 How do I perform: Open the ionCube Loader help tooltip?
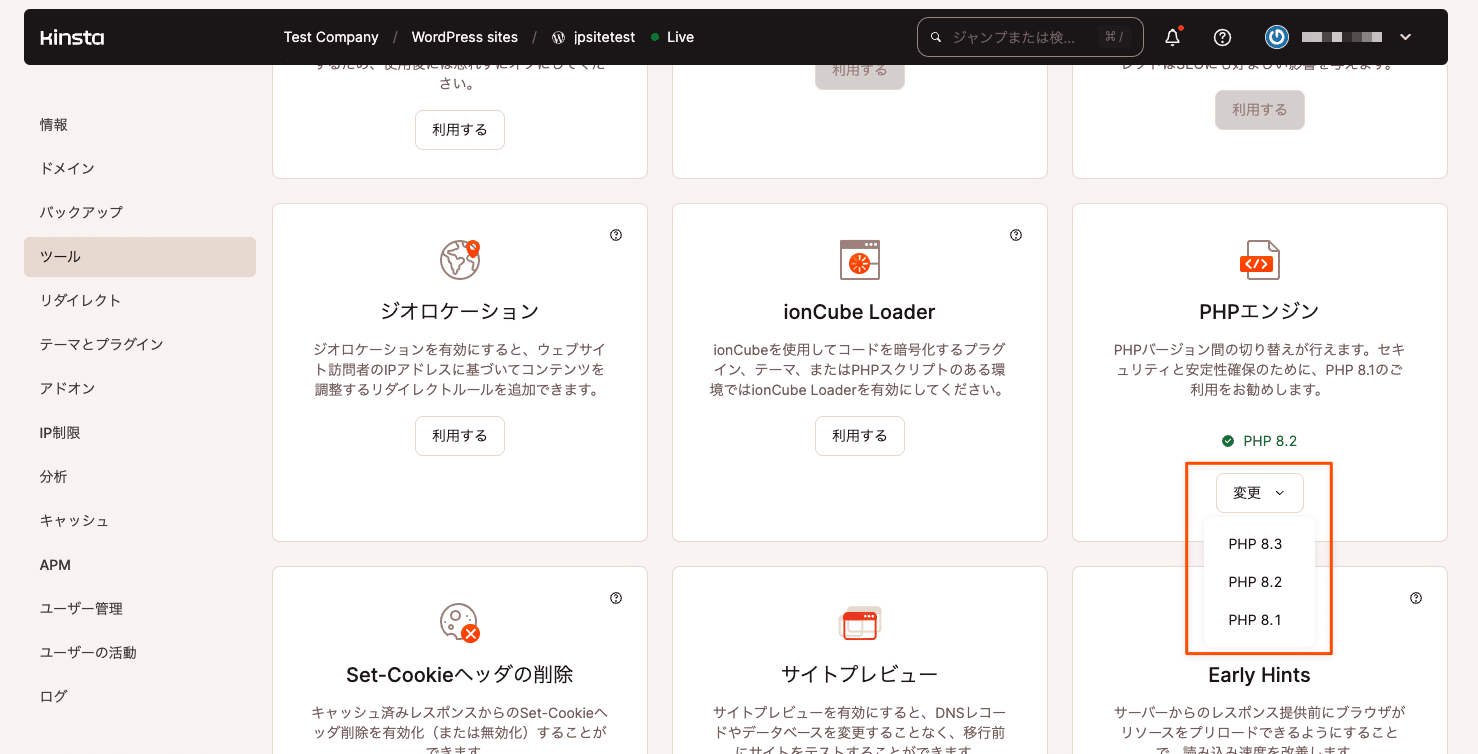(x=1015, y=234)
